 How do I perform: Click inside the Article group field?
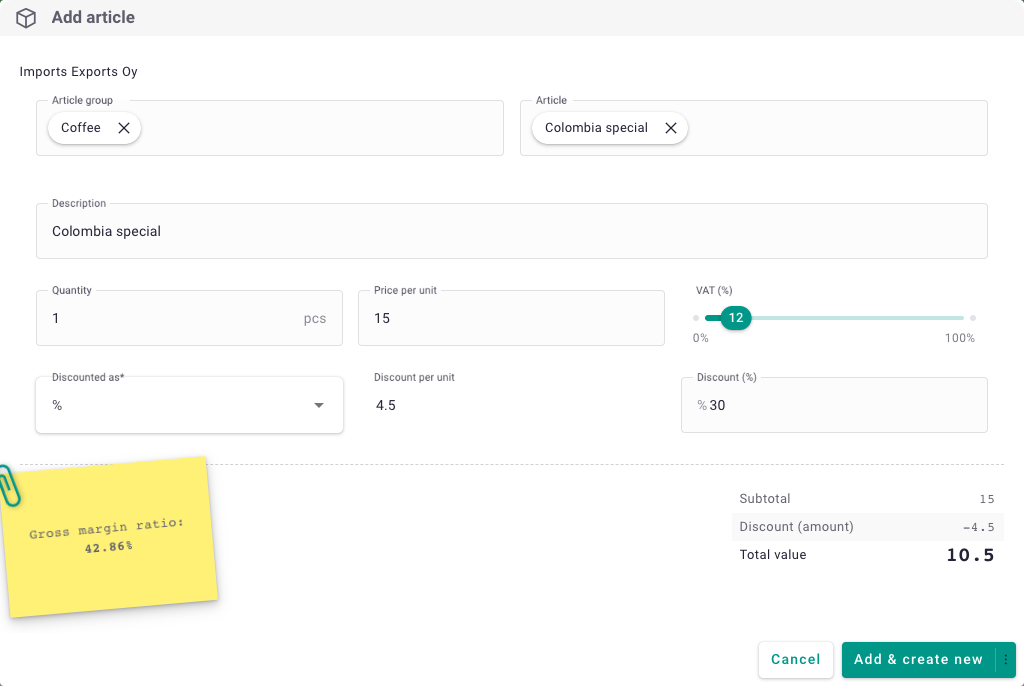tap(320, 128)
